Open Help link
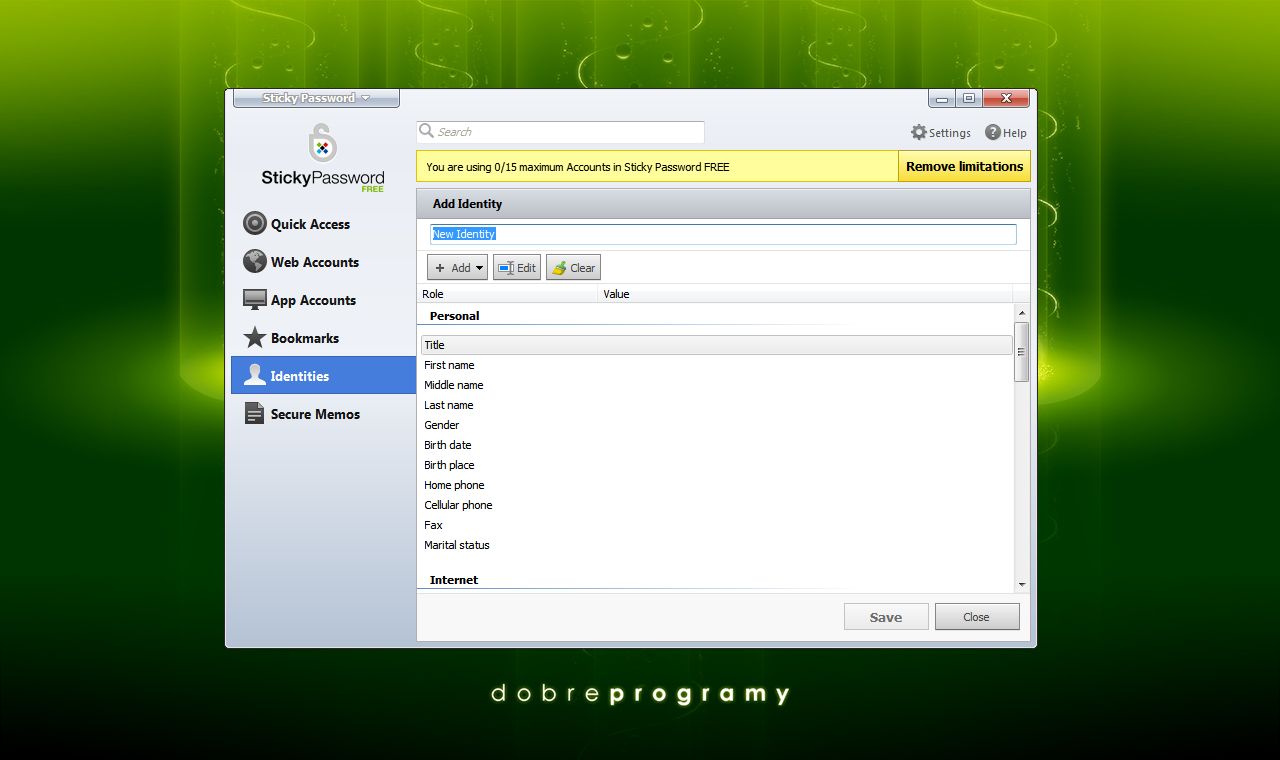 pos(1006,132)
